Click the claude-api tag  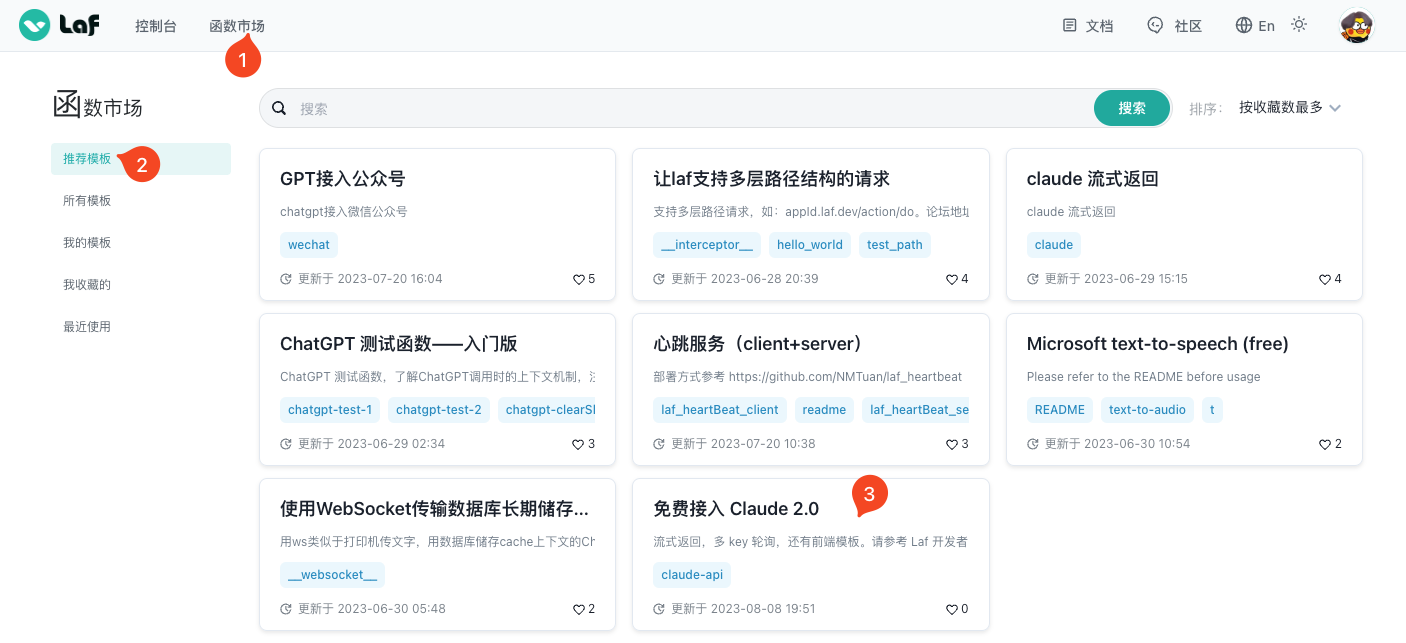tap(692, 575)
